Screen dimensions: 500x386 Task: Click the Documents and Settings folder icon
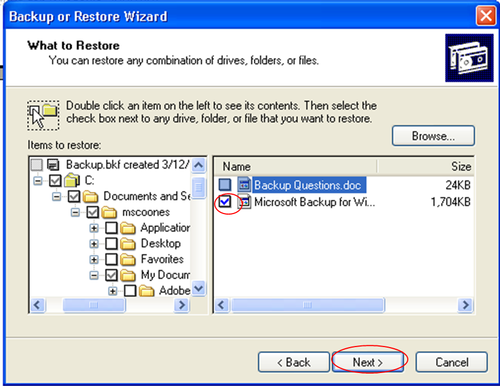tap(90, 196)
